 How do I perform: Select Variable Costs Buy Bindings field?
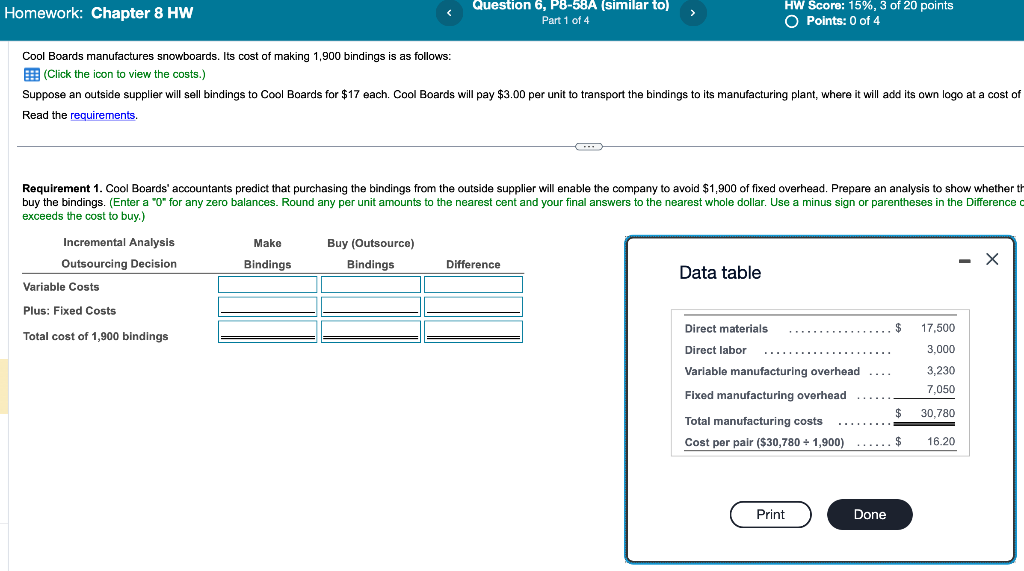[370, 284]
